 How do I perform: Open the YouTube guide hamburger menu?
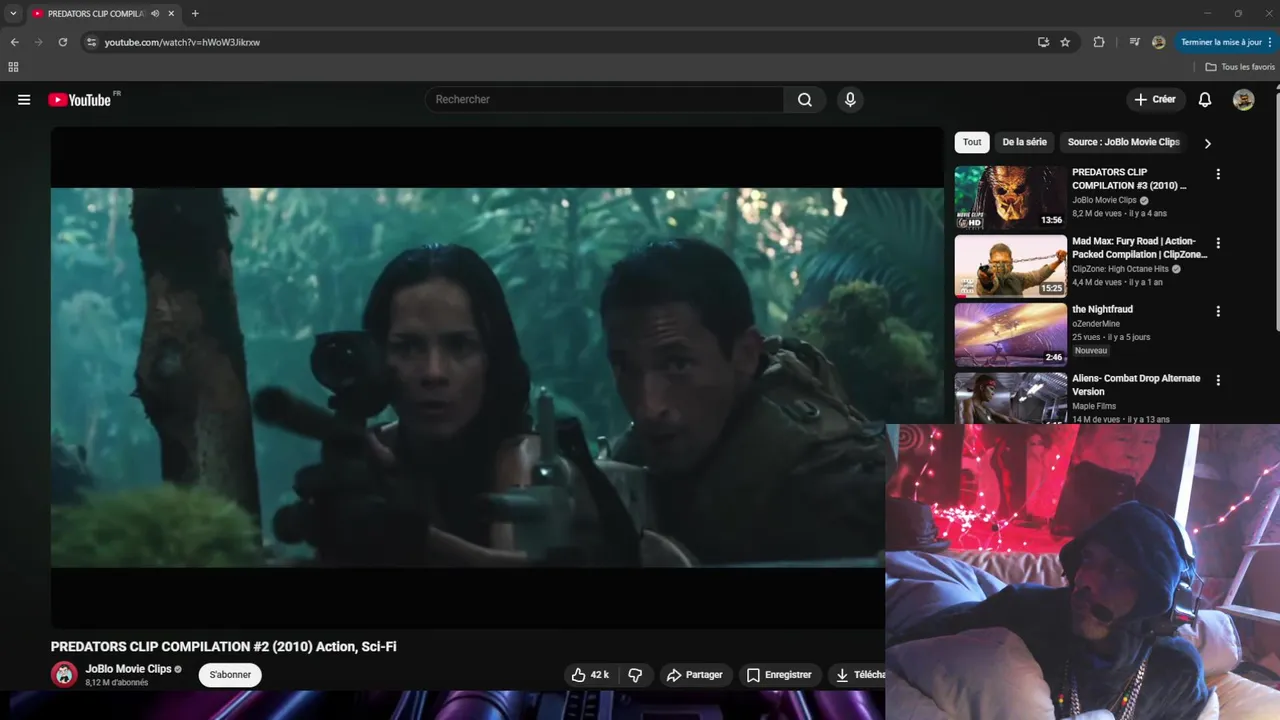pyautogui.click(x=24, y=100)
